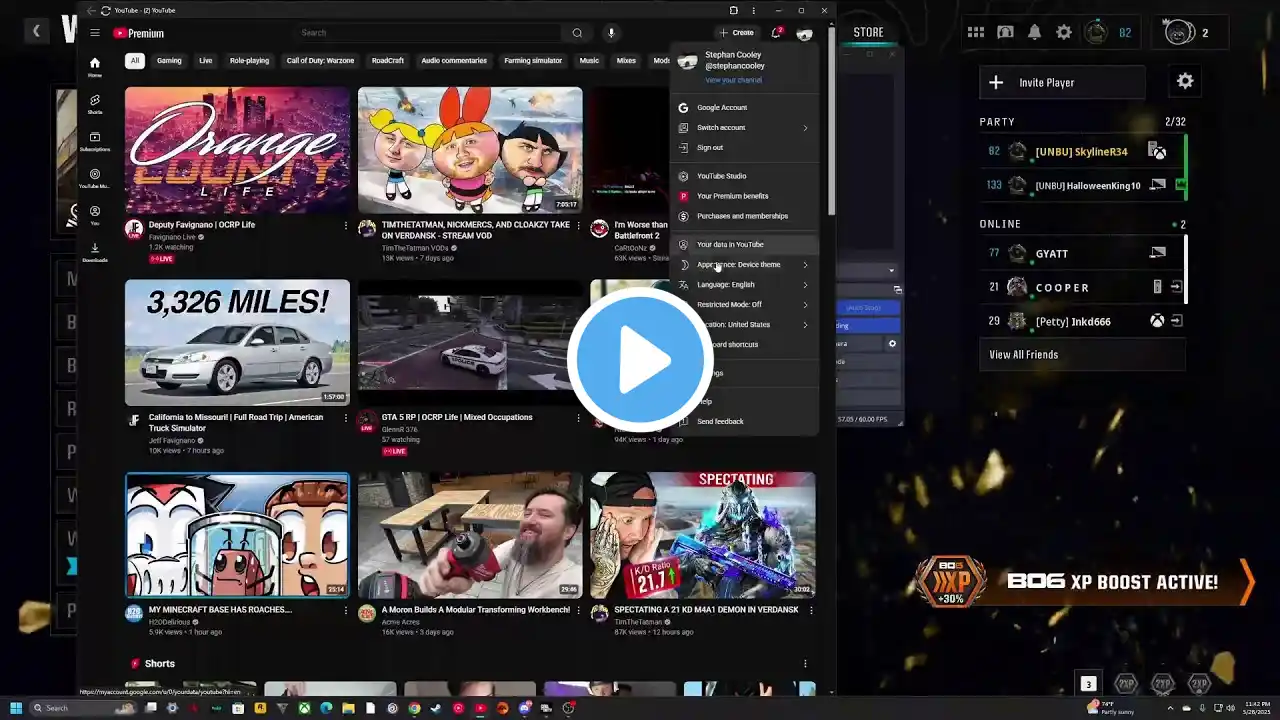1280x720 pixels.
Task: Open the You page in sidebar
Action: click(x=95, y=215)
